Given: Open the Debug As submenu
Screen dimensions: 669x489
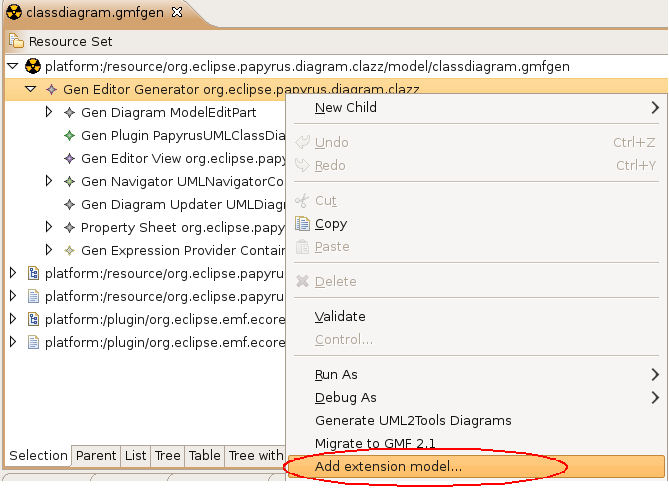Looking at the screenshot, I should (476, 398).
